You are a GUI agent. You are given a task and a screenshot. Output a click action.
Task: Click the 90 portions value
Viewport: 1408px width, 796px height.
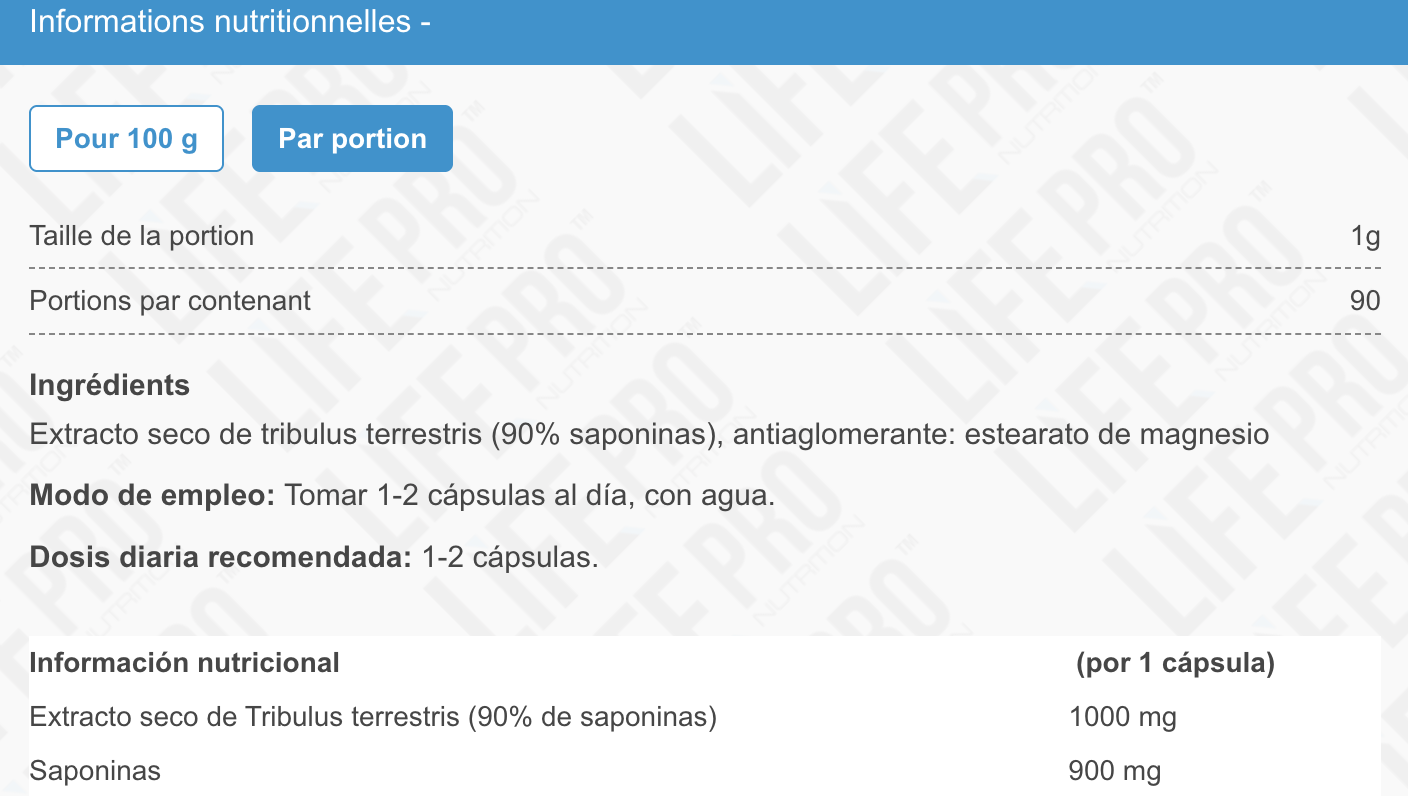point(1365,300)
